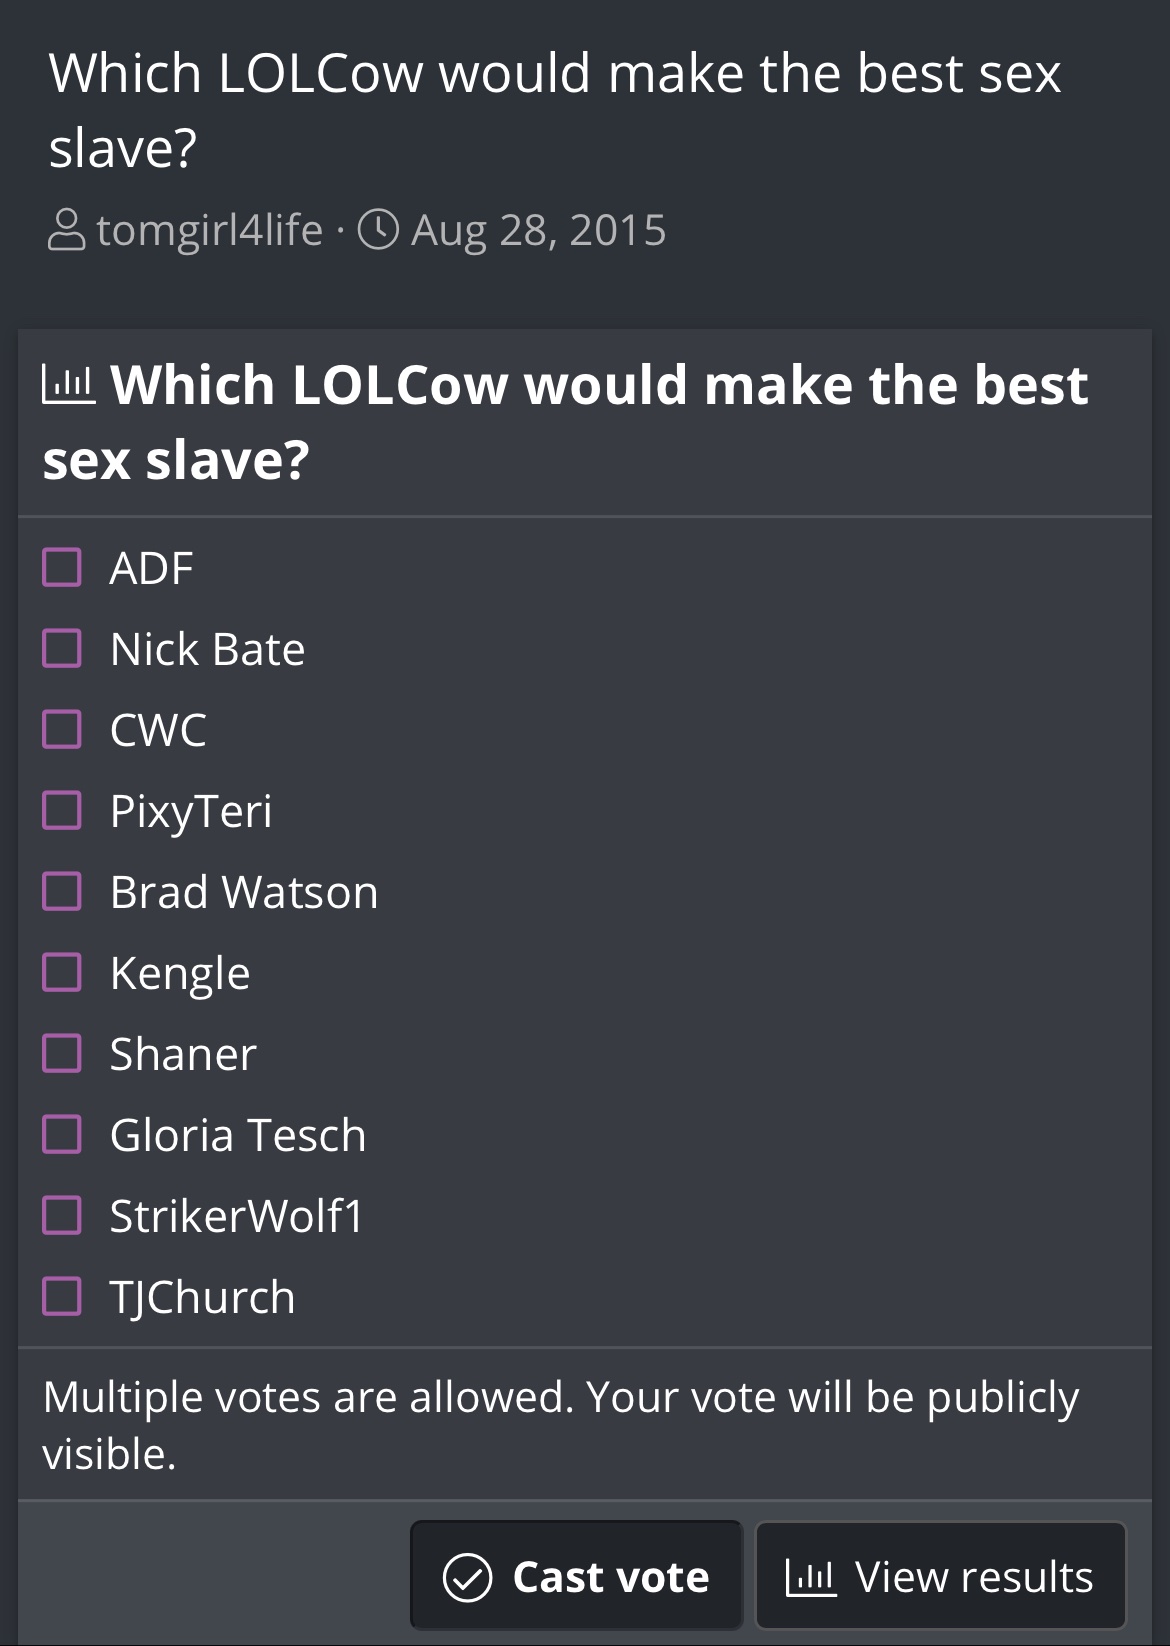
Task: Tick the Shaner option checkbox
Action: 62,1053
